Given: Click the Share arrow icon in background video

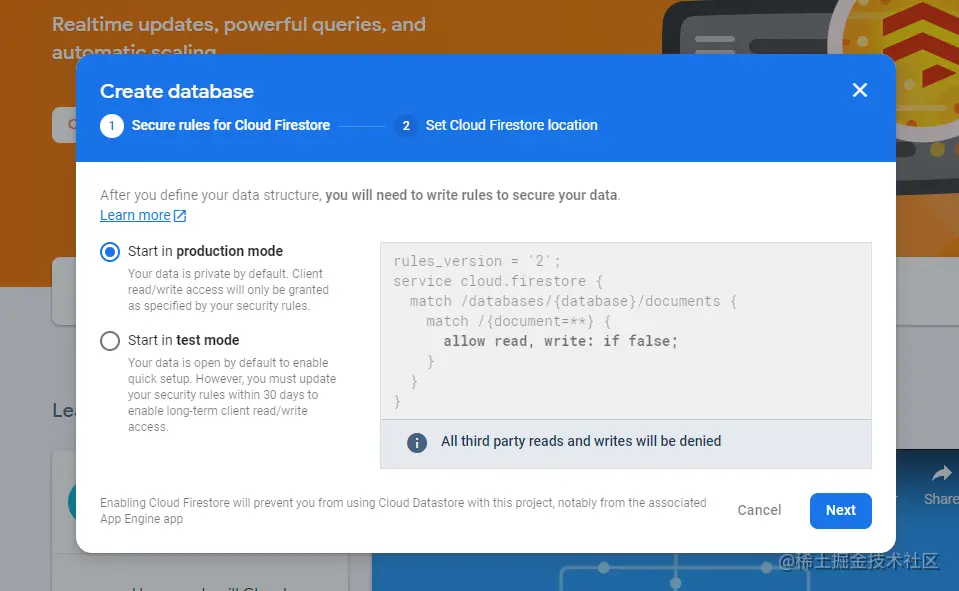Looking at the screenshot, I should click(942, 474).
